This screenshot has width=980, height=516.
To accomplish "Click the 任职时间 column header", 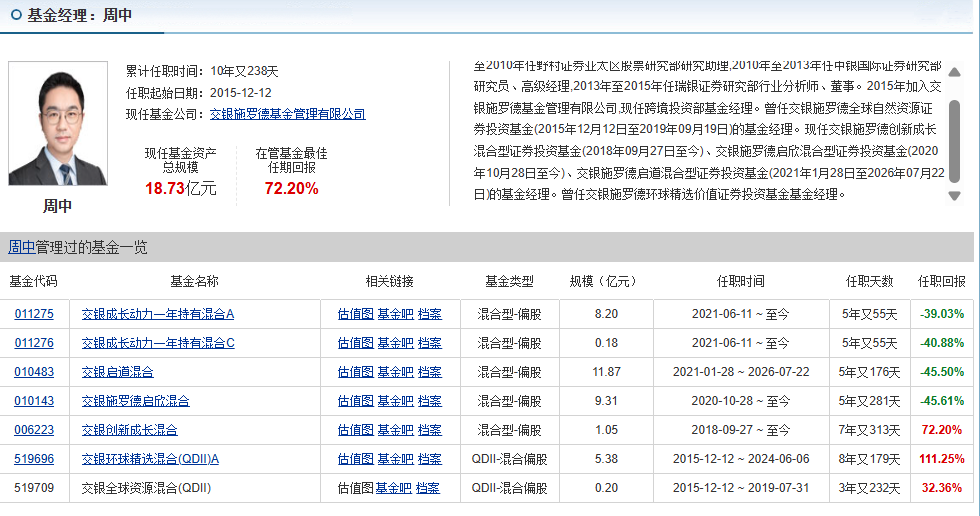I will tap(741, 282).
